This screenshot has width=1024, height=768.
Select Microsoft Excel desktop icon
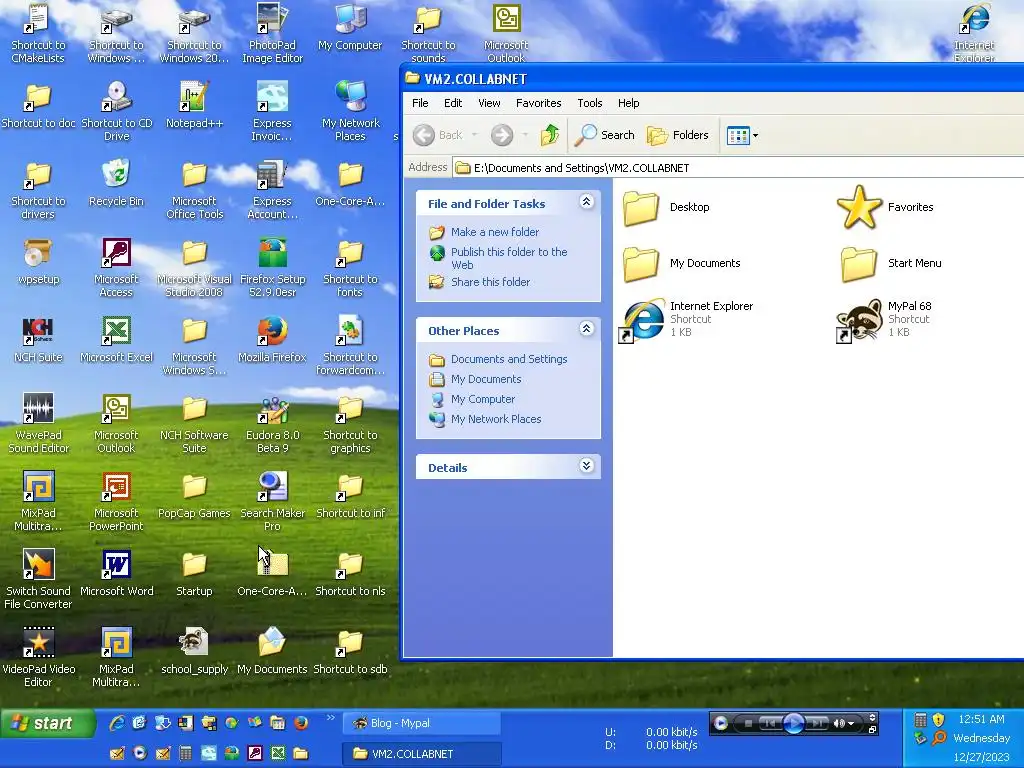(116, 340)
